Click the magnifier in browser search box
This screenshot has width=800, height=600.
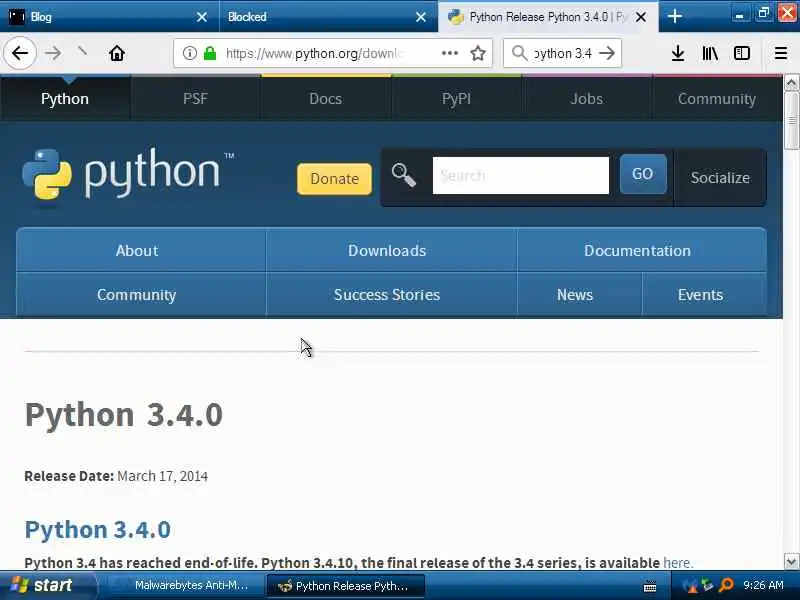(519, 53)
